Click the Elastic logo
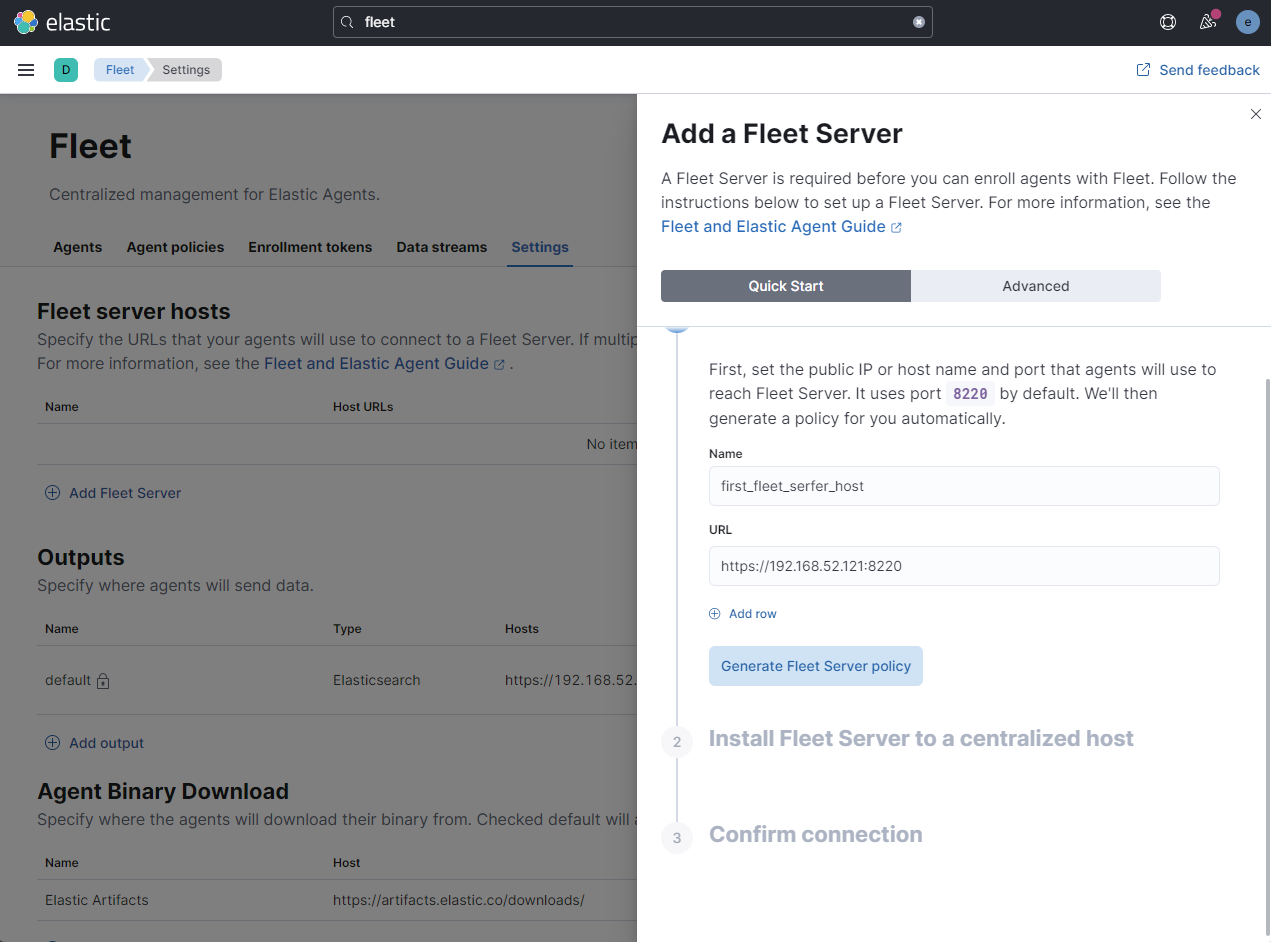 (x=62, y=22)
